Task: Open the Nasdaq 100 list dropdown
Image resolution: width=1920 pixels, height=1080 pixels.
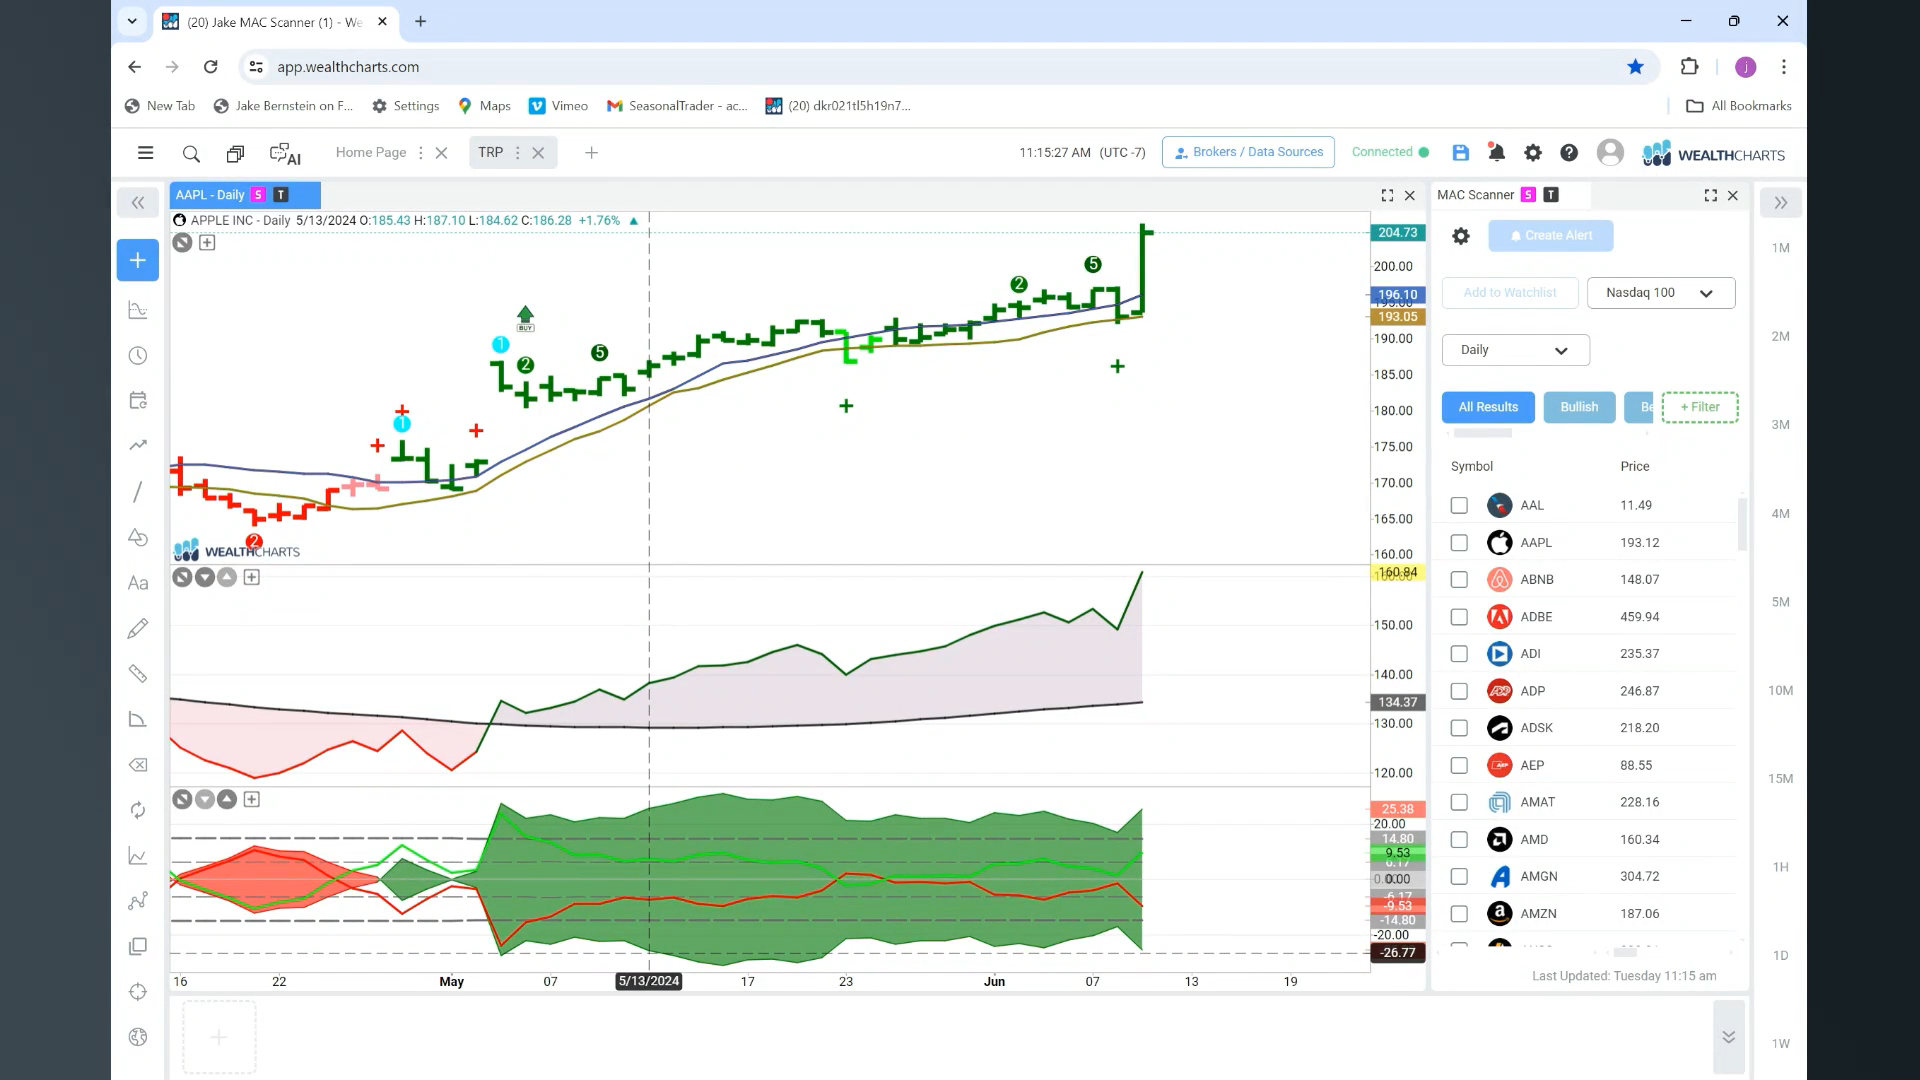Action: 1661,293
